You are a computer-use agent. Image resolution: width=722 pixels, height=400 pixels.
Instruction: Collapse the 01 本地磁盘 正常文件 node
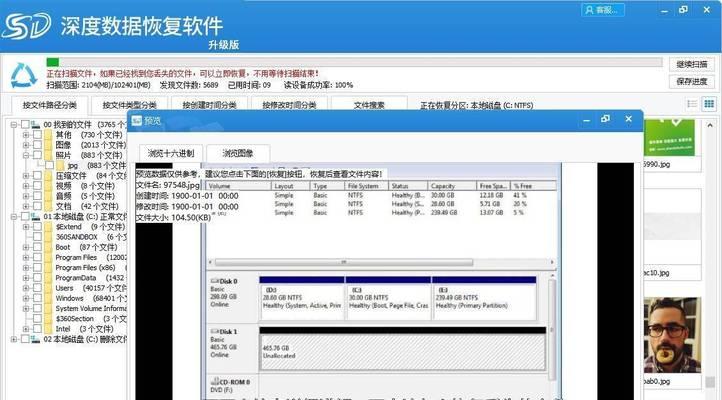pos(14,216)
